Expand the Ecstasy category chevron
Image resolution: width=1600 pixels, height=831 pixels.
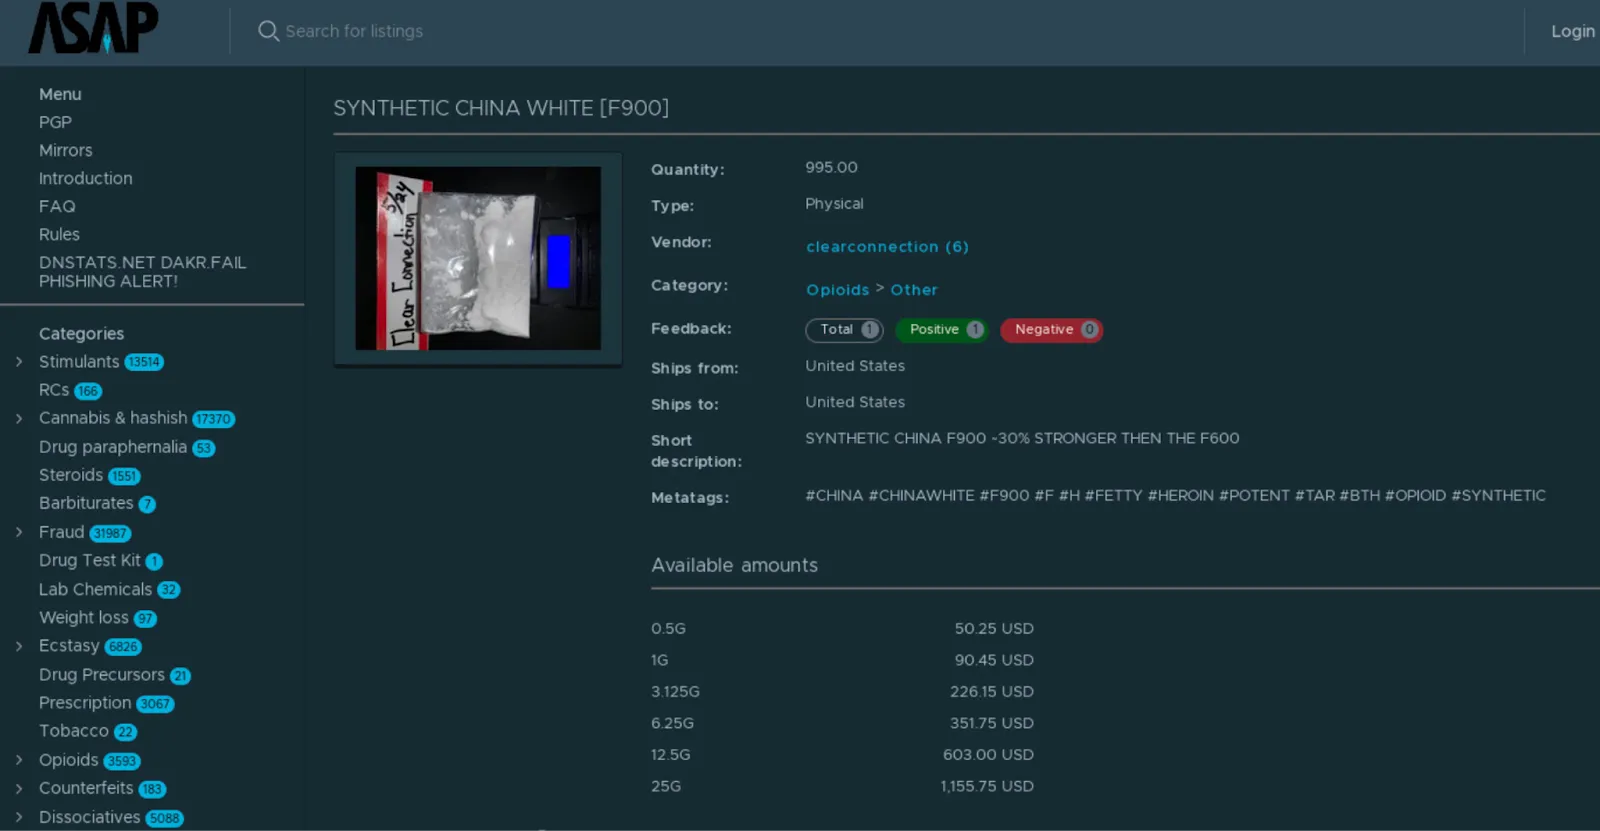click(19, 646)
